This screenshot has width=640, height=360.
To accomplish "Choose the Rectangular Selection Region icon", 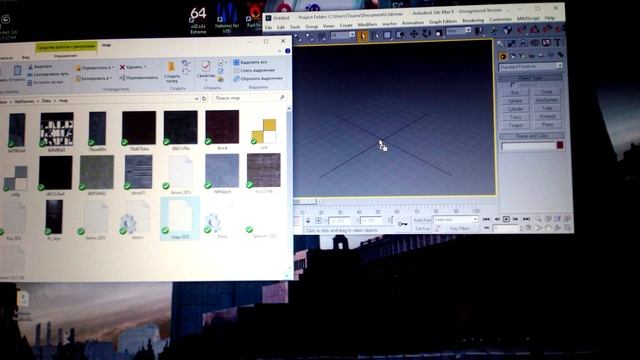I will click(x=387, y=35).
